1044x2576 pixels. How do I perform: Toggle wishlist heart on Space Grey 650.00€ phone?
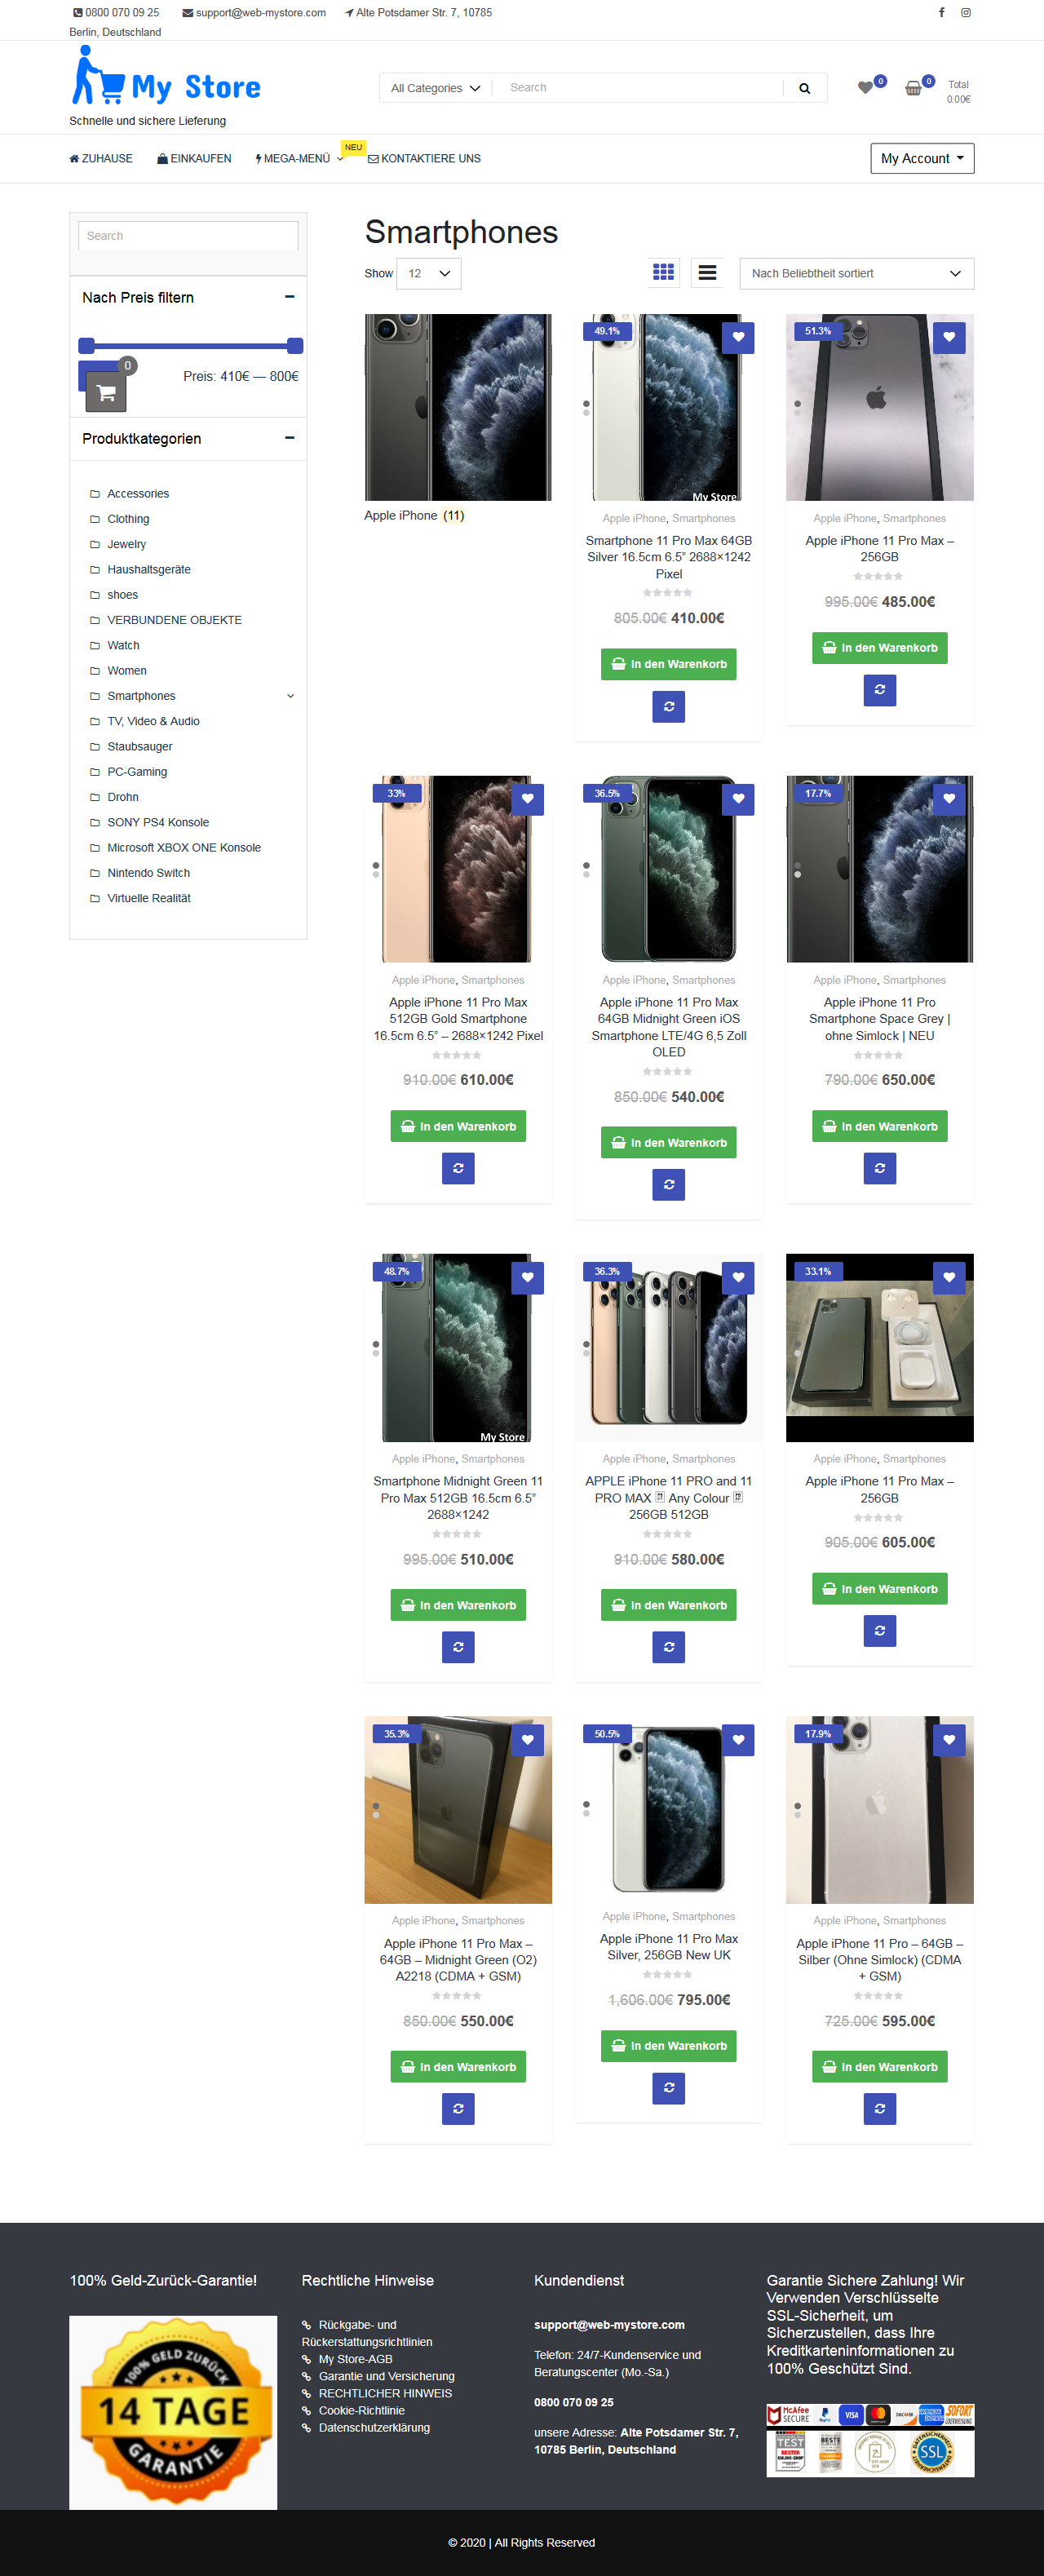[x=949, y=799]
